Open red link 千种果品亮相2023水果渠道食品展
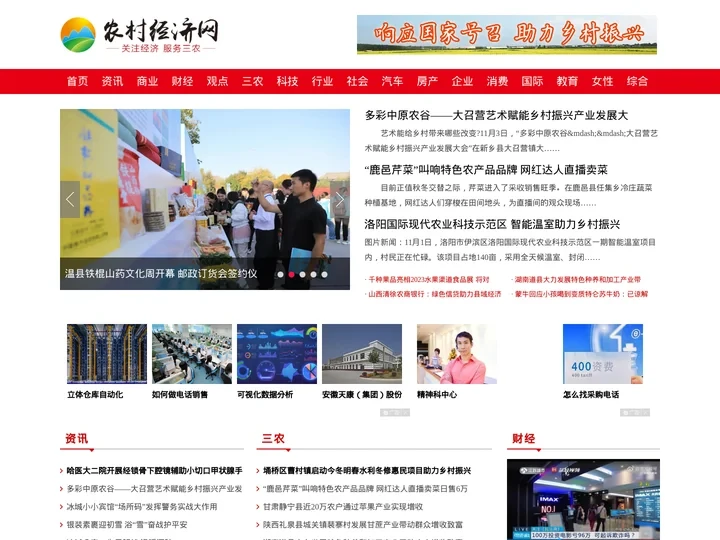Viewport: 720px width, 540px height. pyautogui.click(x=428, y=279)
